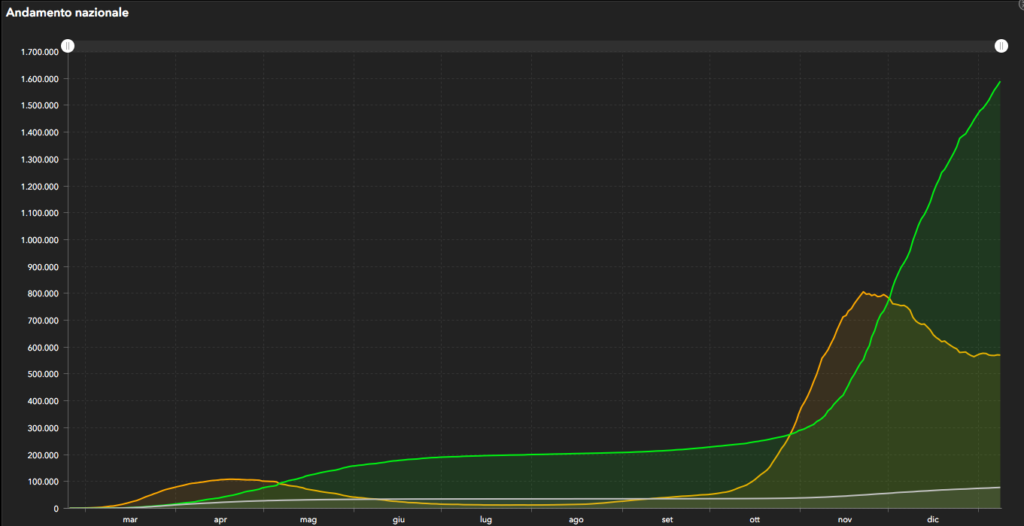1024x526 pixels.
Task: Click the 'Andamento nazionale' chart title
Action: (x=67, y=14)
